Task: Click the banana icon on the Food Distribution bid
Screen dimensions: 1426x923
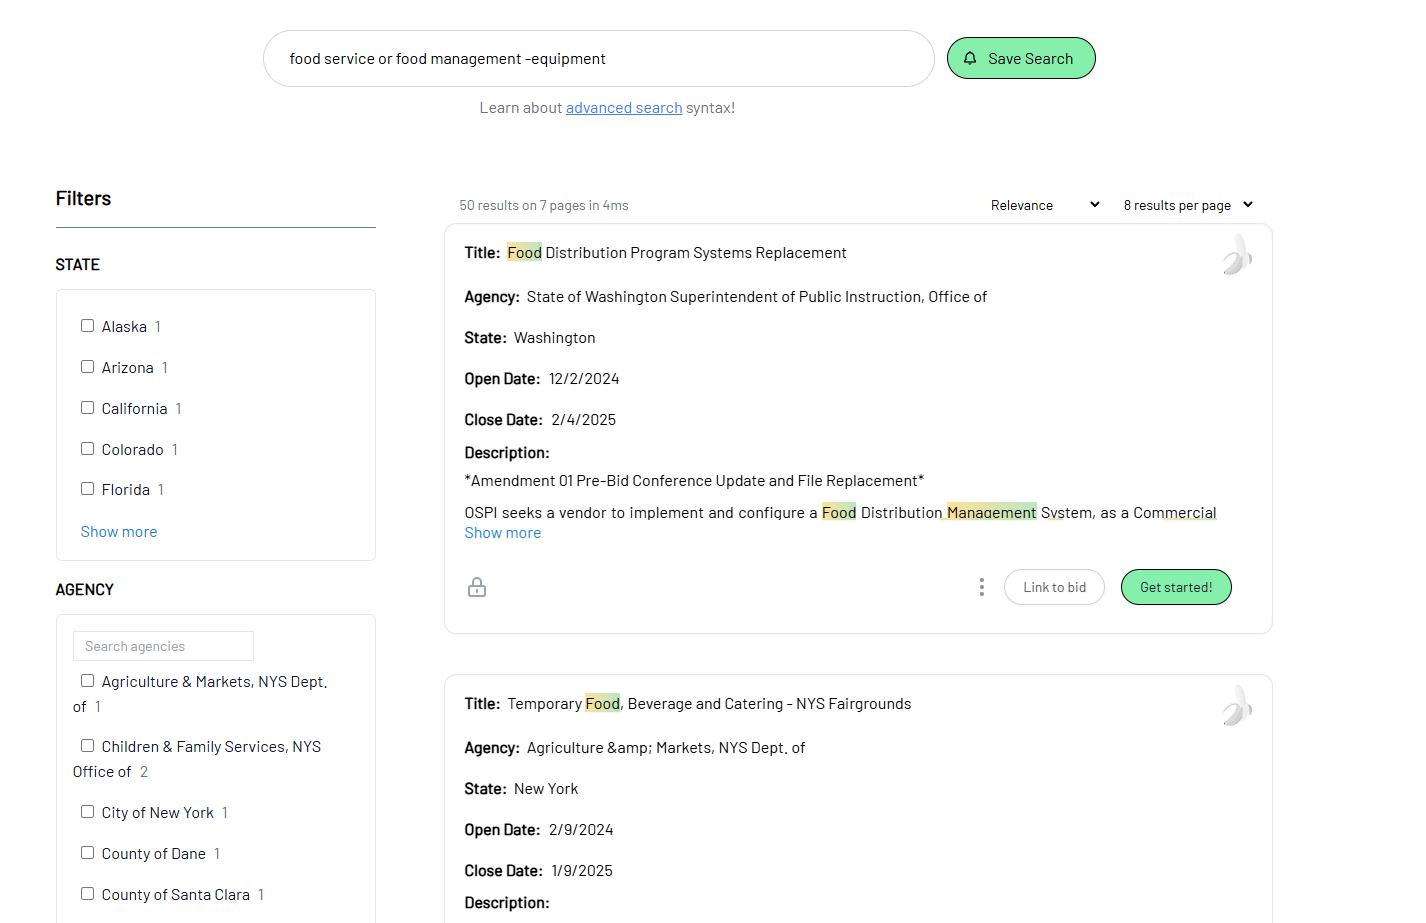Action: 1237,255
